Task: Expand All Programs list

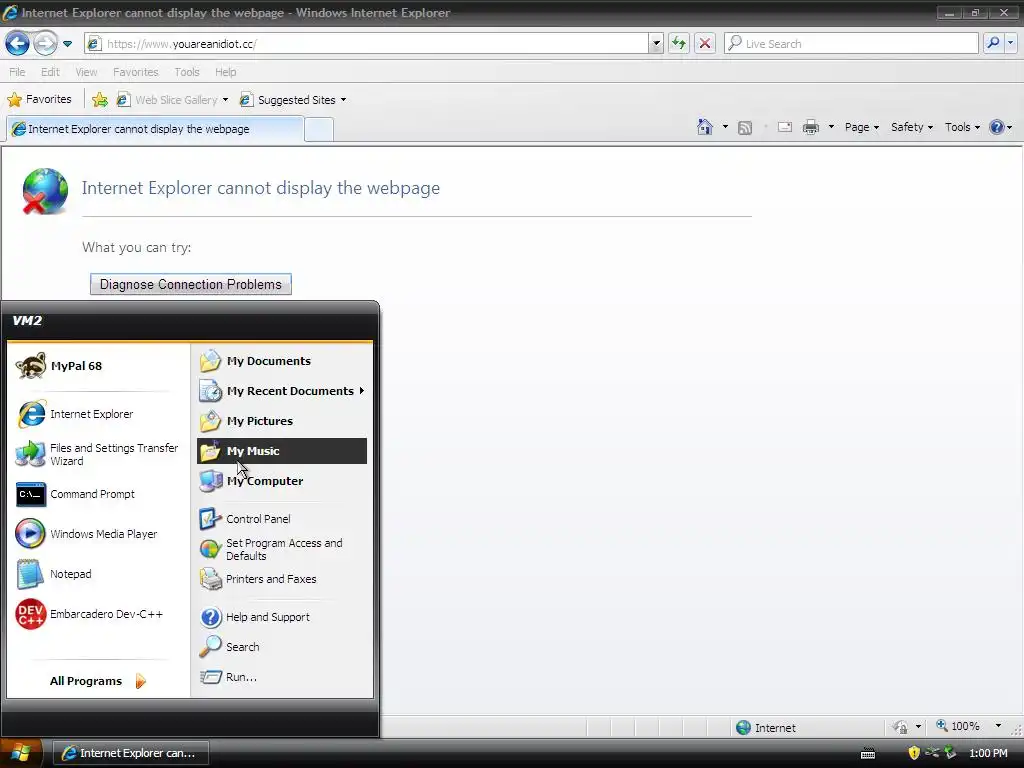Action: pos(98,681)
